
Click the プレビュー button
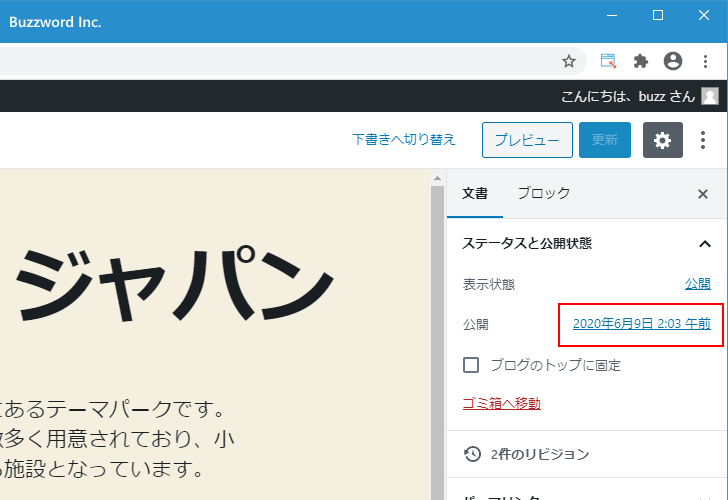527,140
